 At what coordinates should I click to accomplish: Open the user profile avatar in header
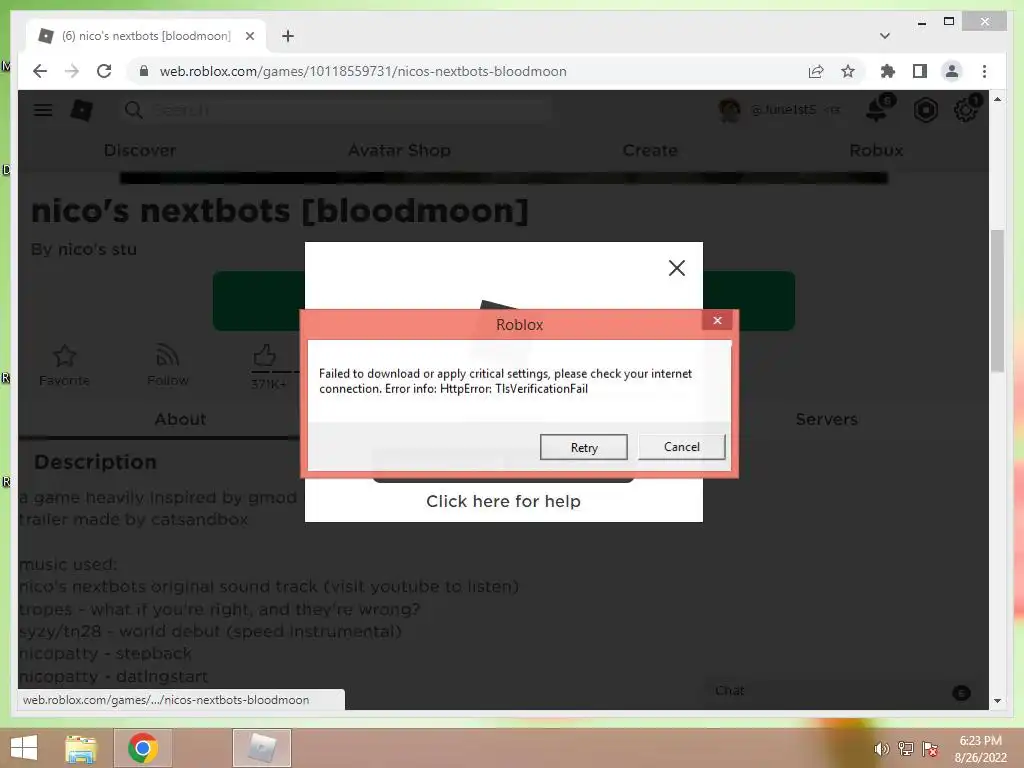click(x=729, y=110)
